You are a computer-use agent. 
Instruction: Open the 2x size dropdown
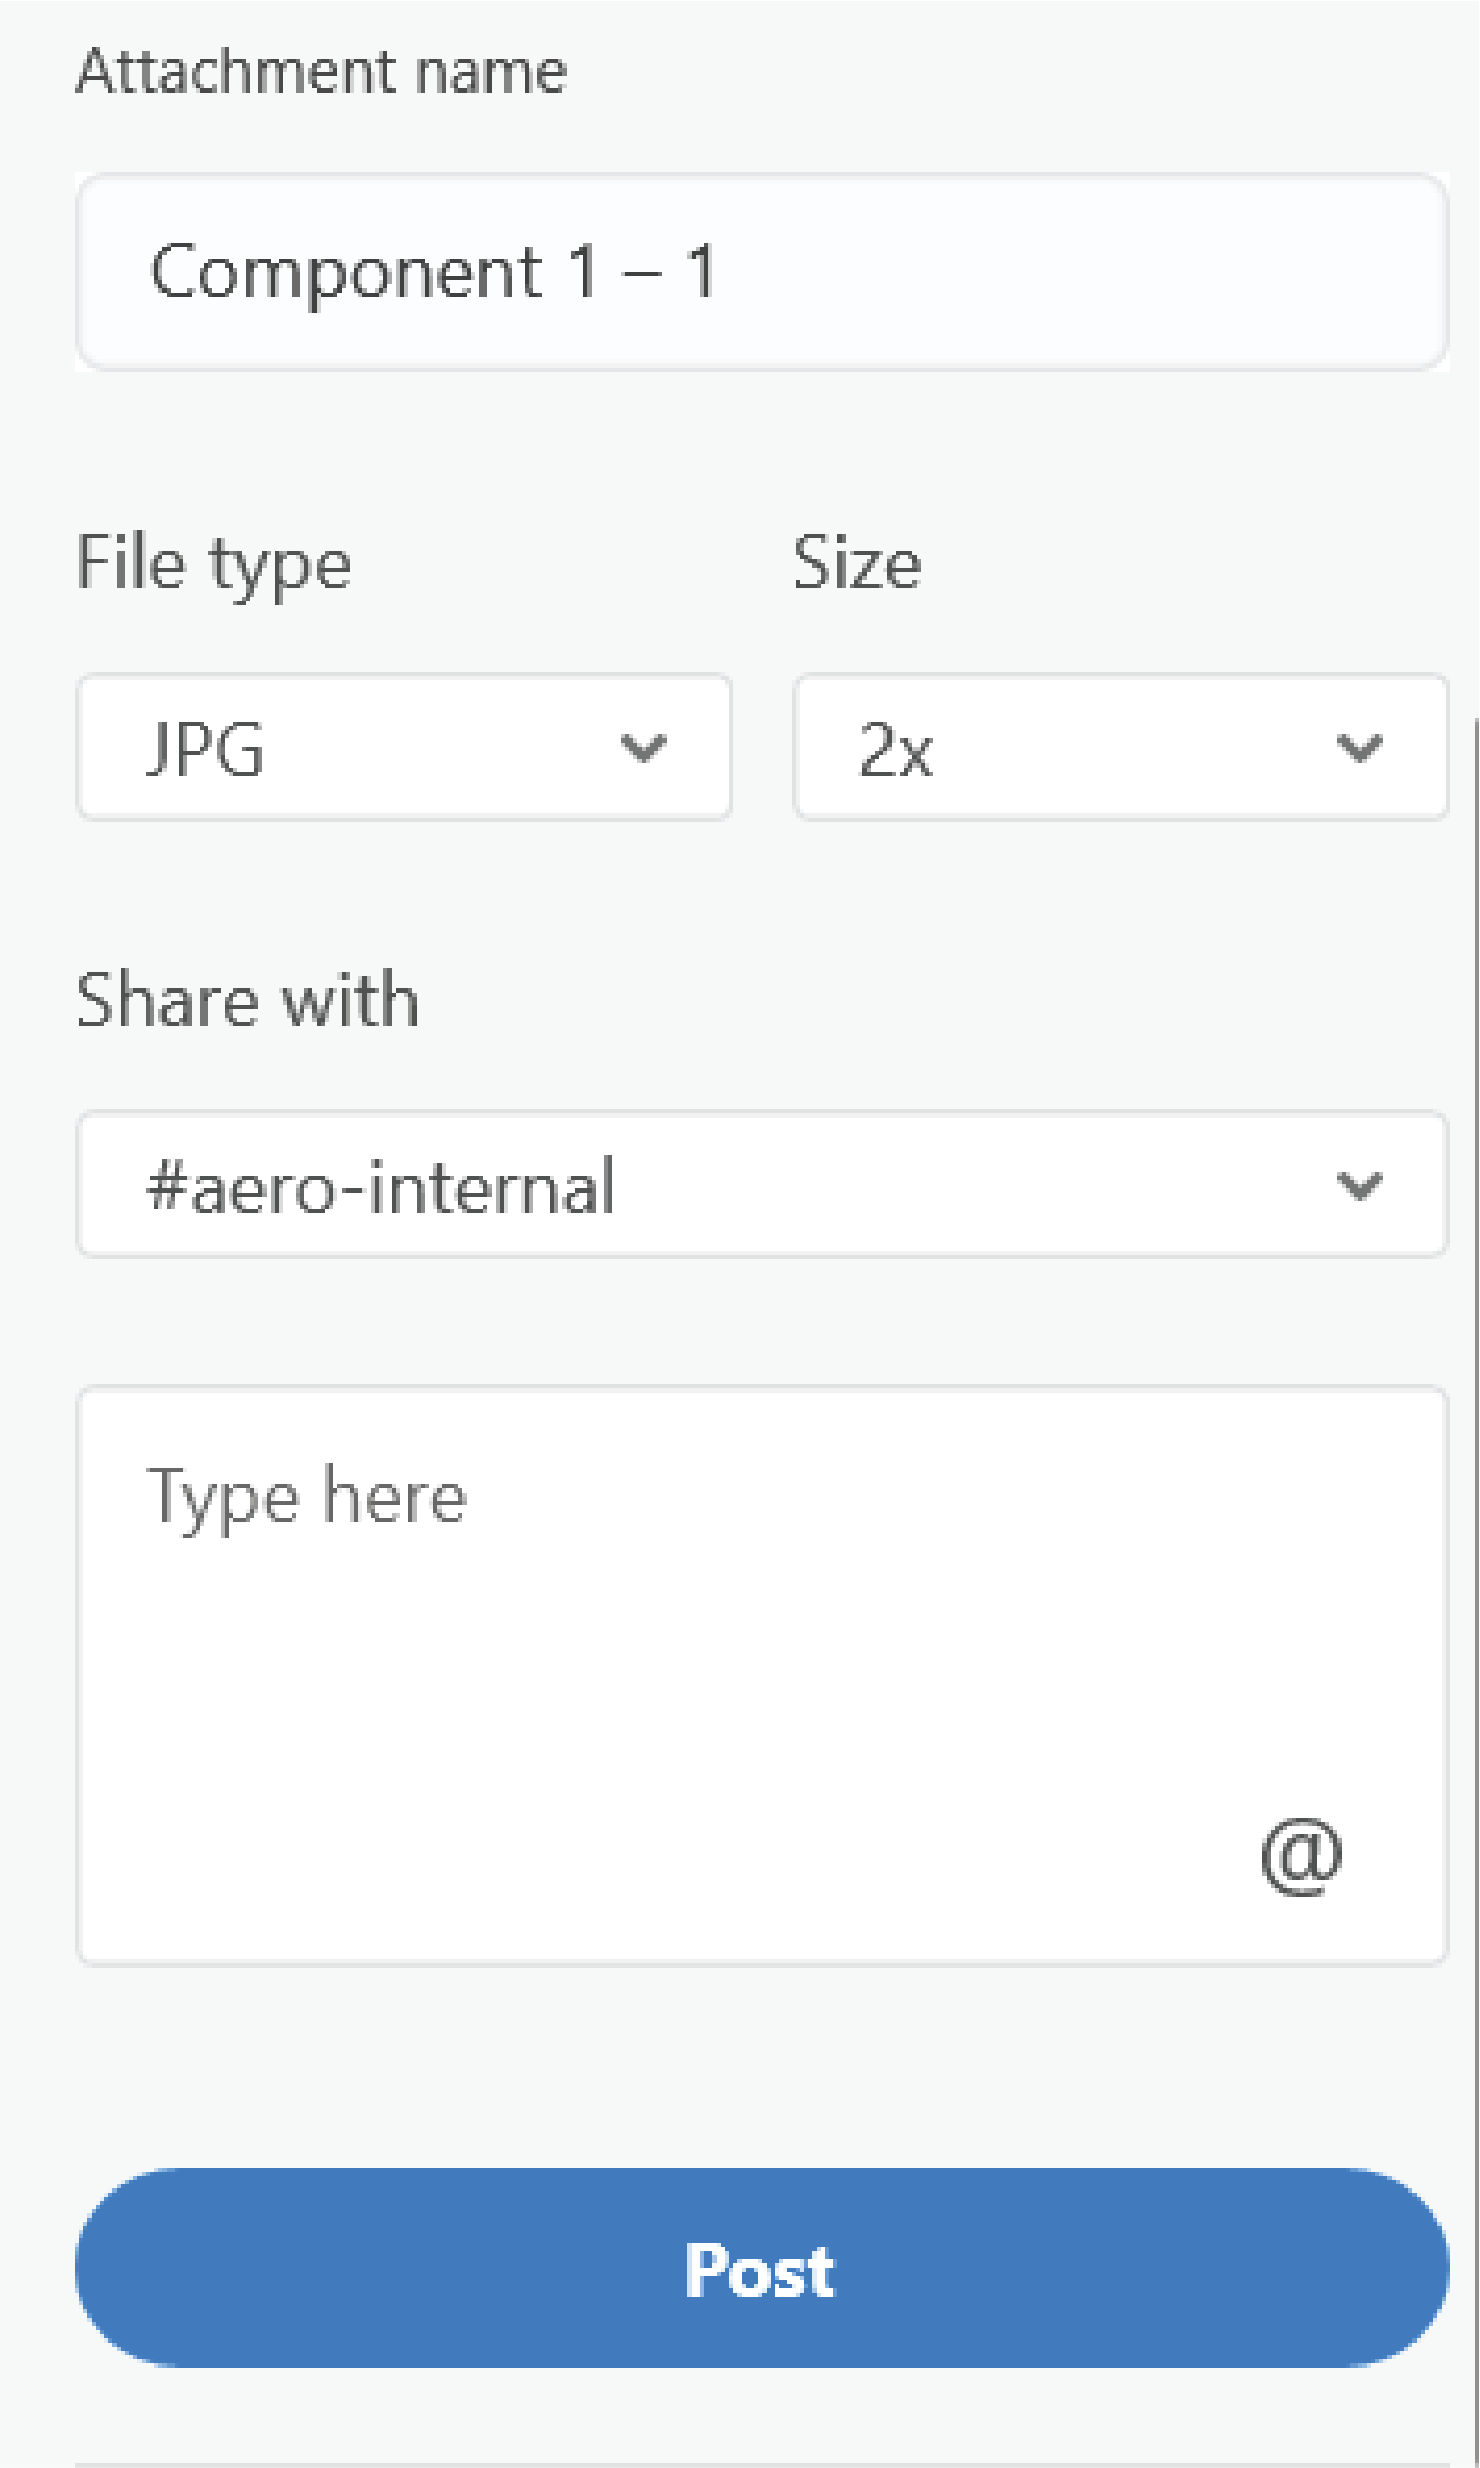click(x=1120, y=747)
